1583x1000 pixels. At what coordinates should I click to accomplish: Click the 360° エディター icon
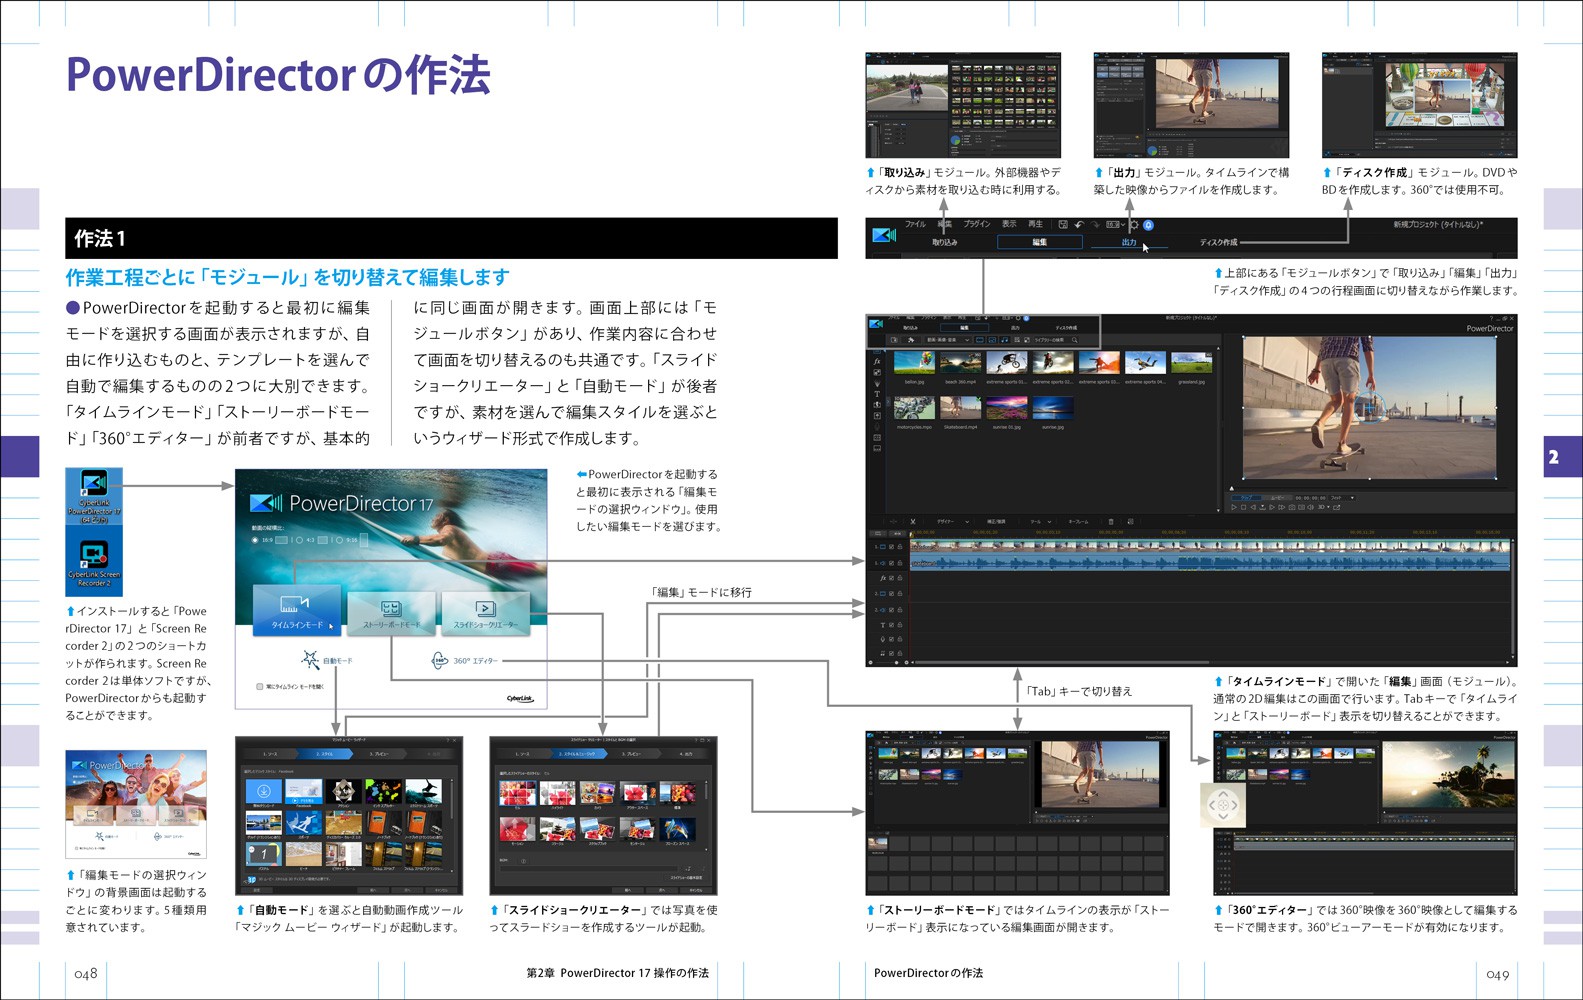439,660
